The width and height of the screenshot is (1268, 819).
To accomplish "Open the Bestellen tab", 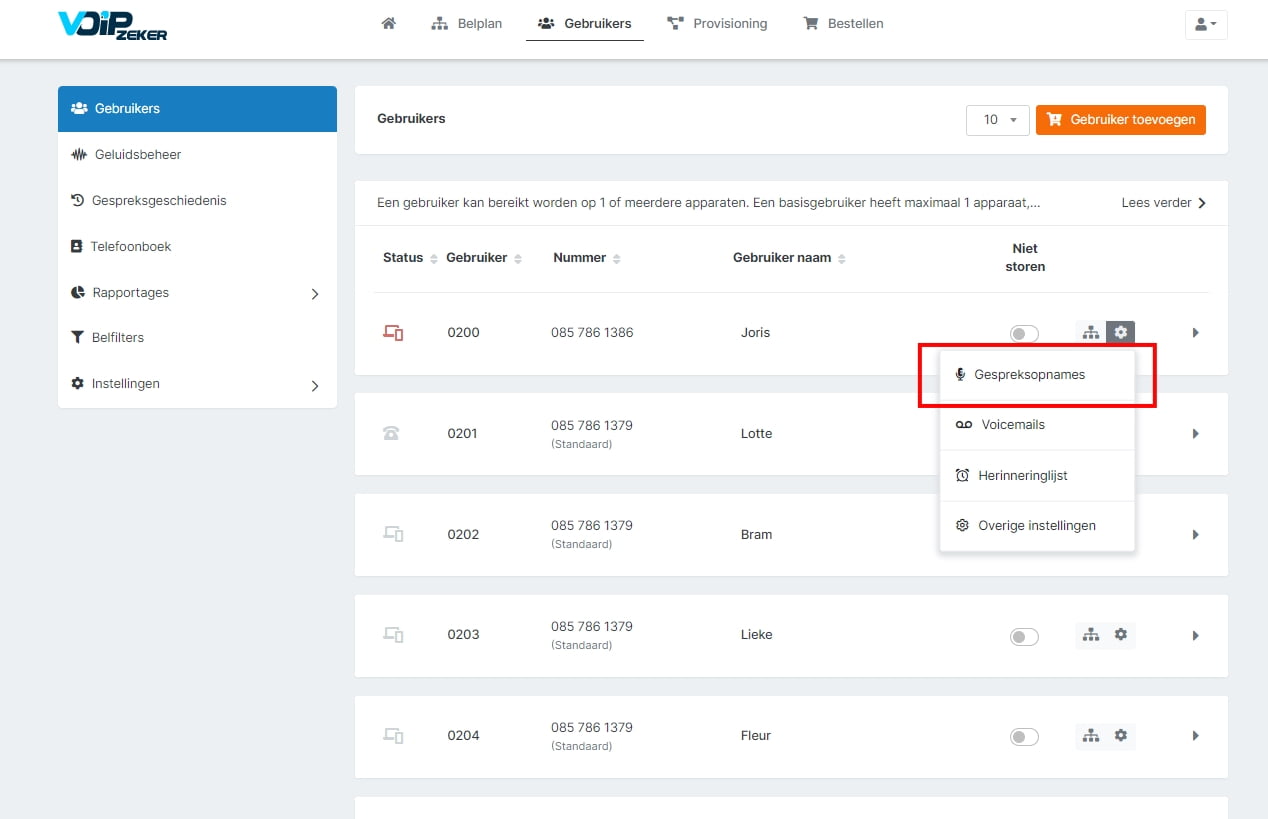I will [844, 23].
